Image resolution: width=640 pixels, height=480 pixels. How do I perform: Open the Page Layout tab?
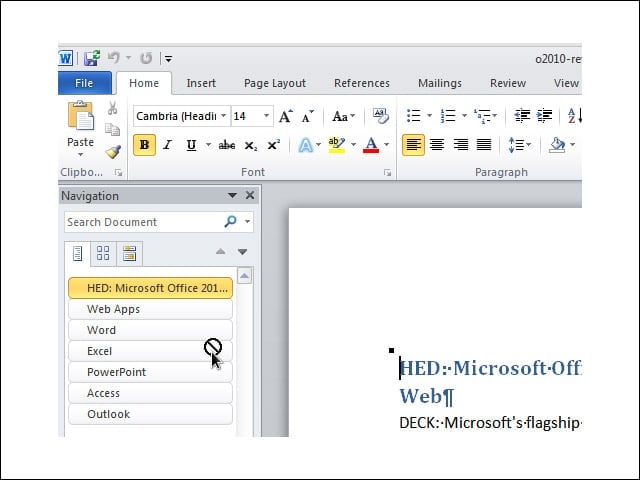click(x=275, y=83)
